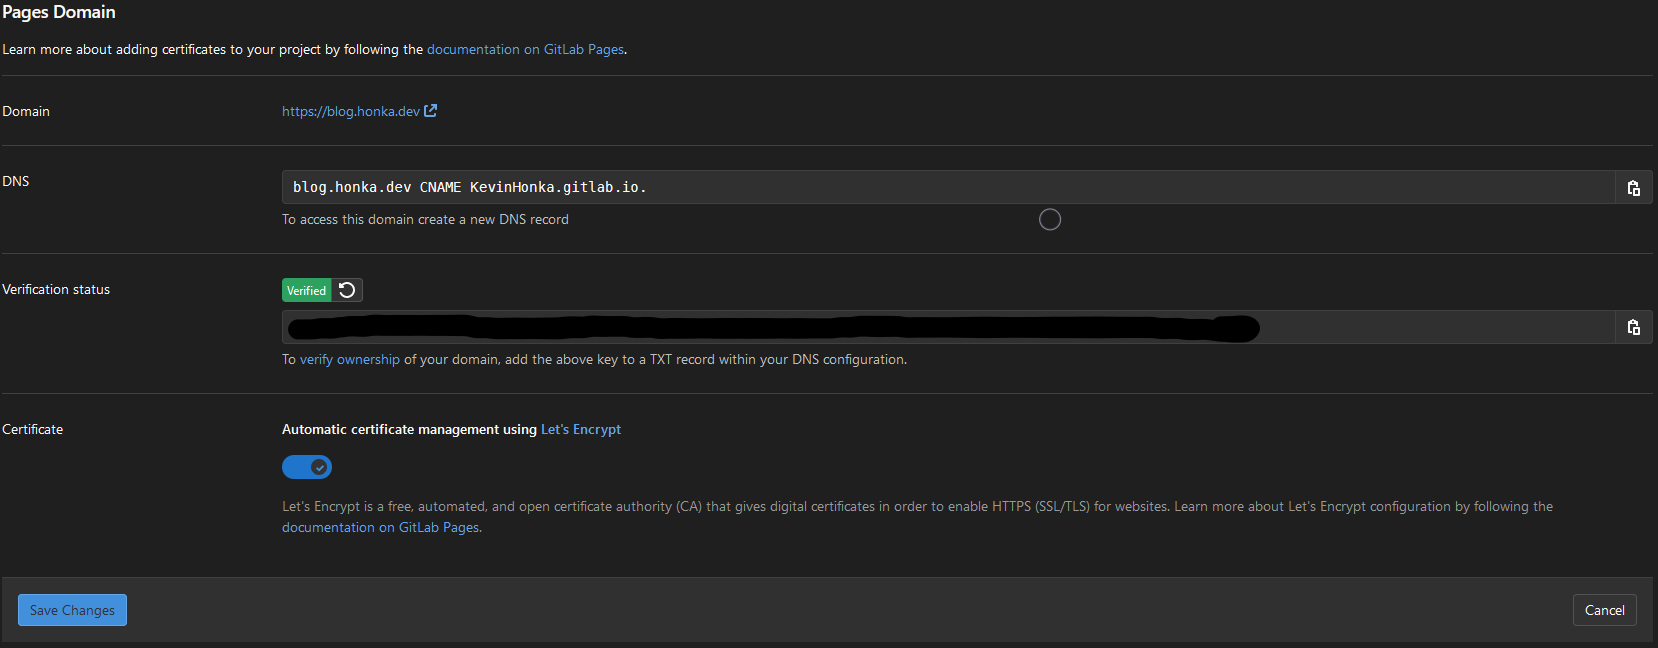1658x648 pixels.
Task: Copy the verification code to clipboard
Action: (x=1633, y=327)
